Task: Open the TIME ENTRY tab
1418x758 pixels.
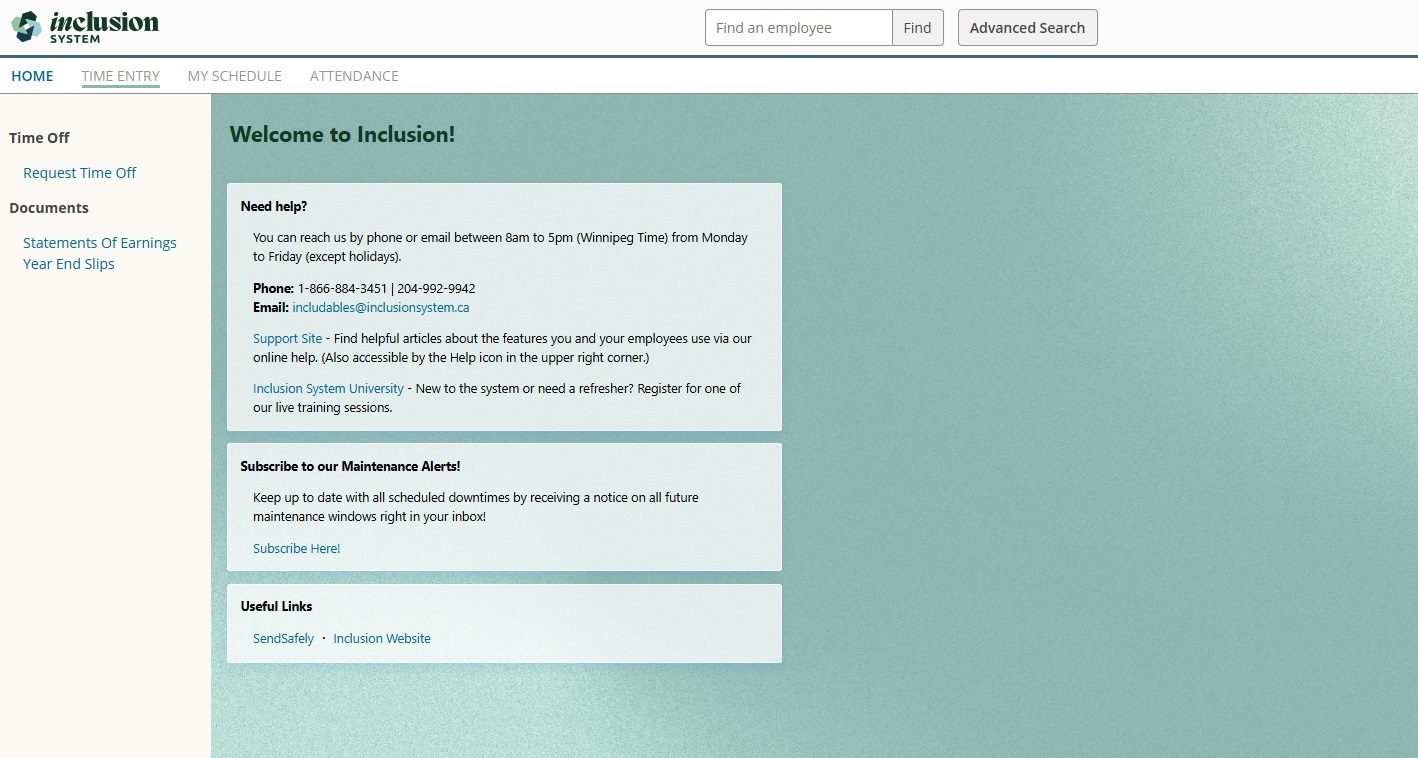Action: point(121,76)
